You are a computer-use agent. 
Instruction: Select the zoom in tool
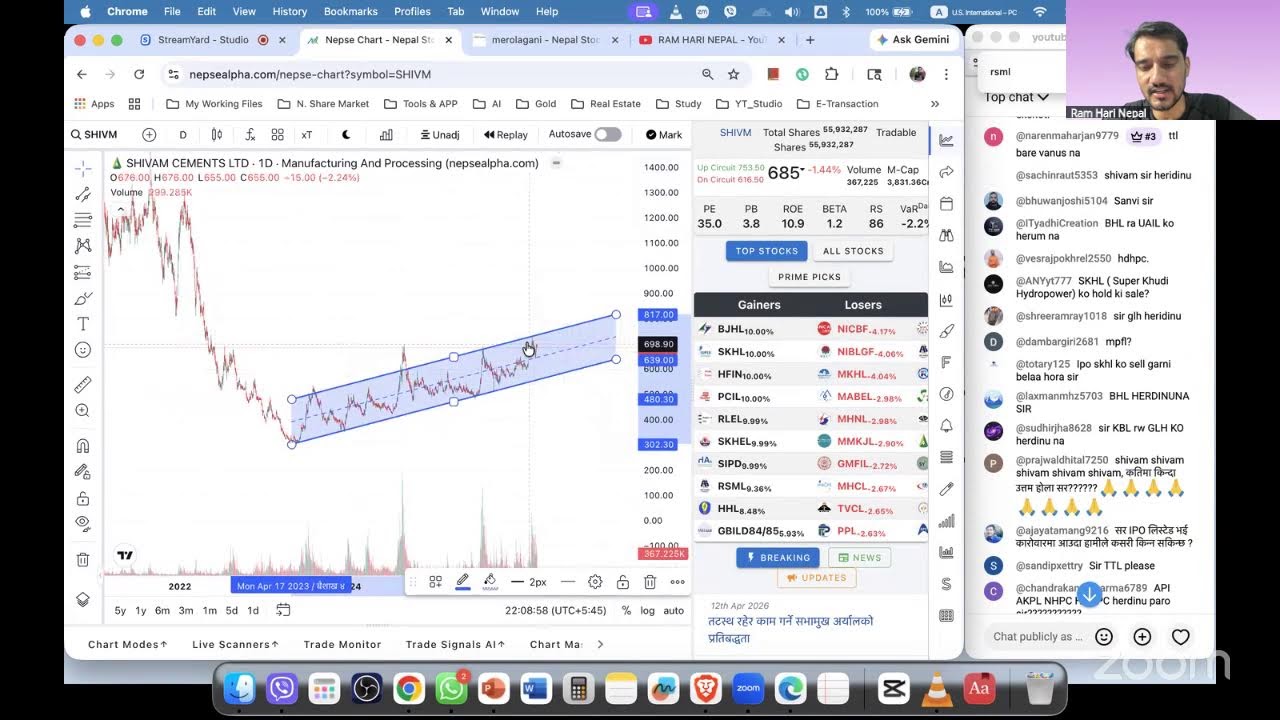click(x=83, y=410)
